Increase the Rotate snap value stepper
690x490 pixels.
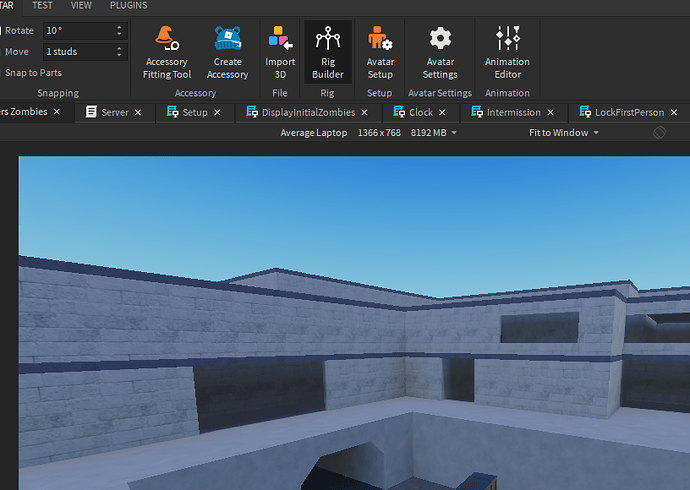pyautogui.click(x=119, y=27)
